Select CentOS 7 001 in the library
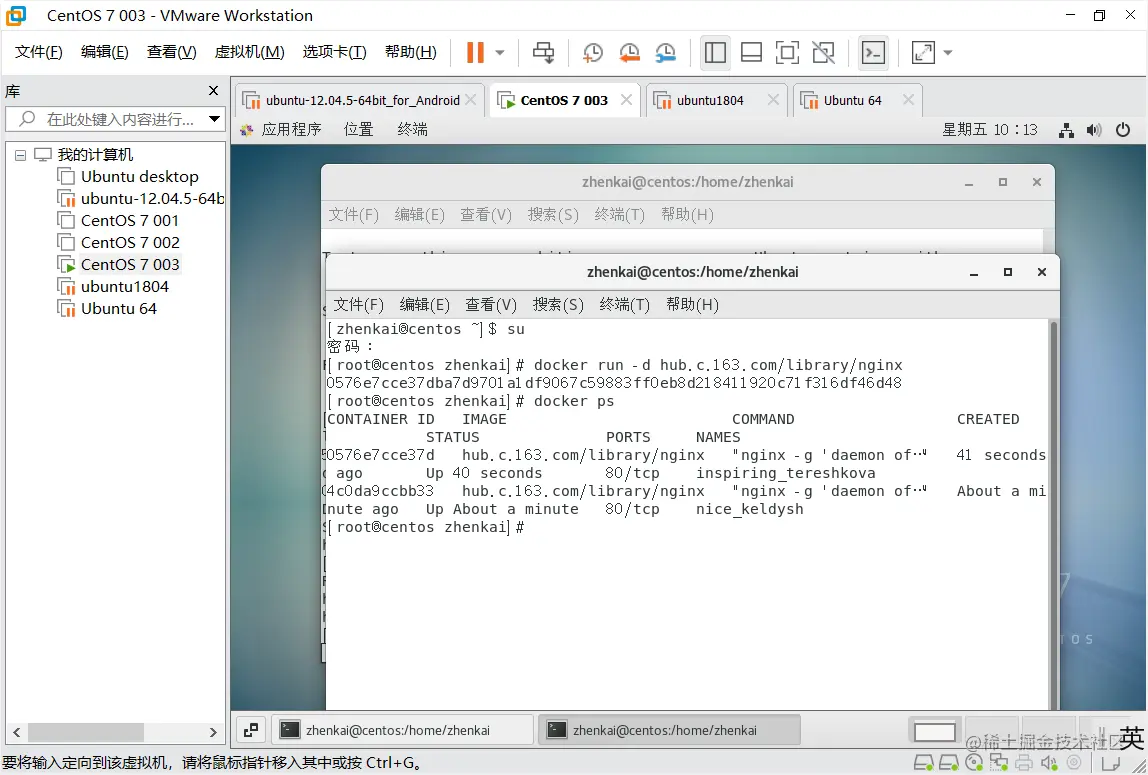Image resolution: width=1148 pixels, height=775 pixels. (x=130, y=220)
